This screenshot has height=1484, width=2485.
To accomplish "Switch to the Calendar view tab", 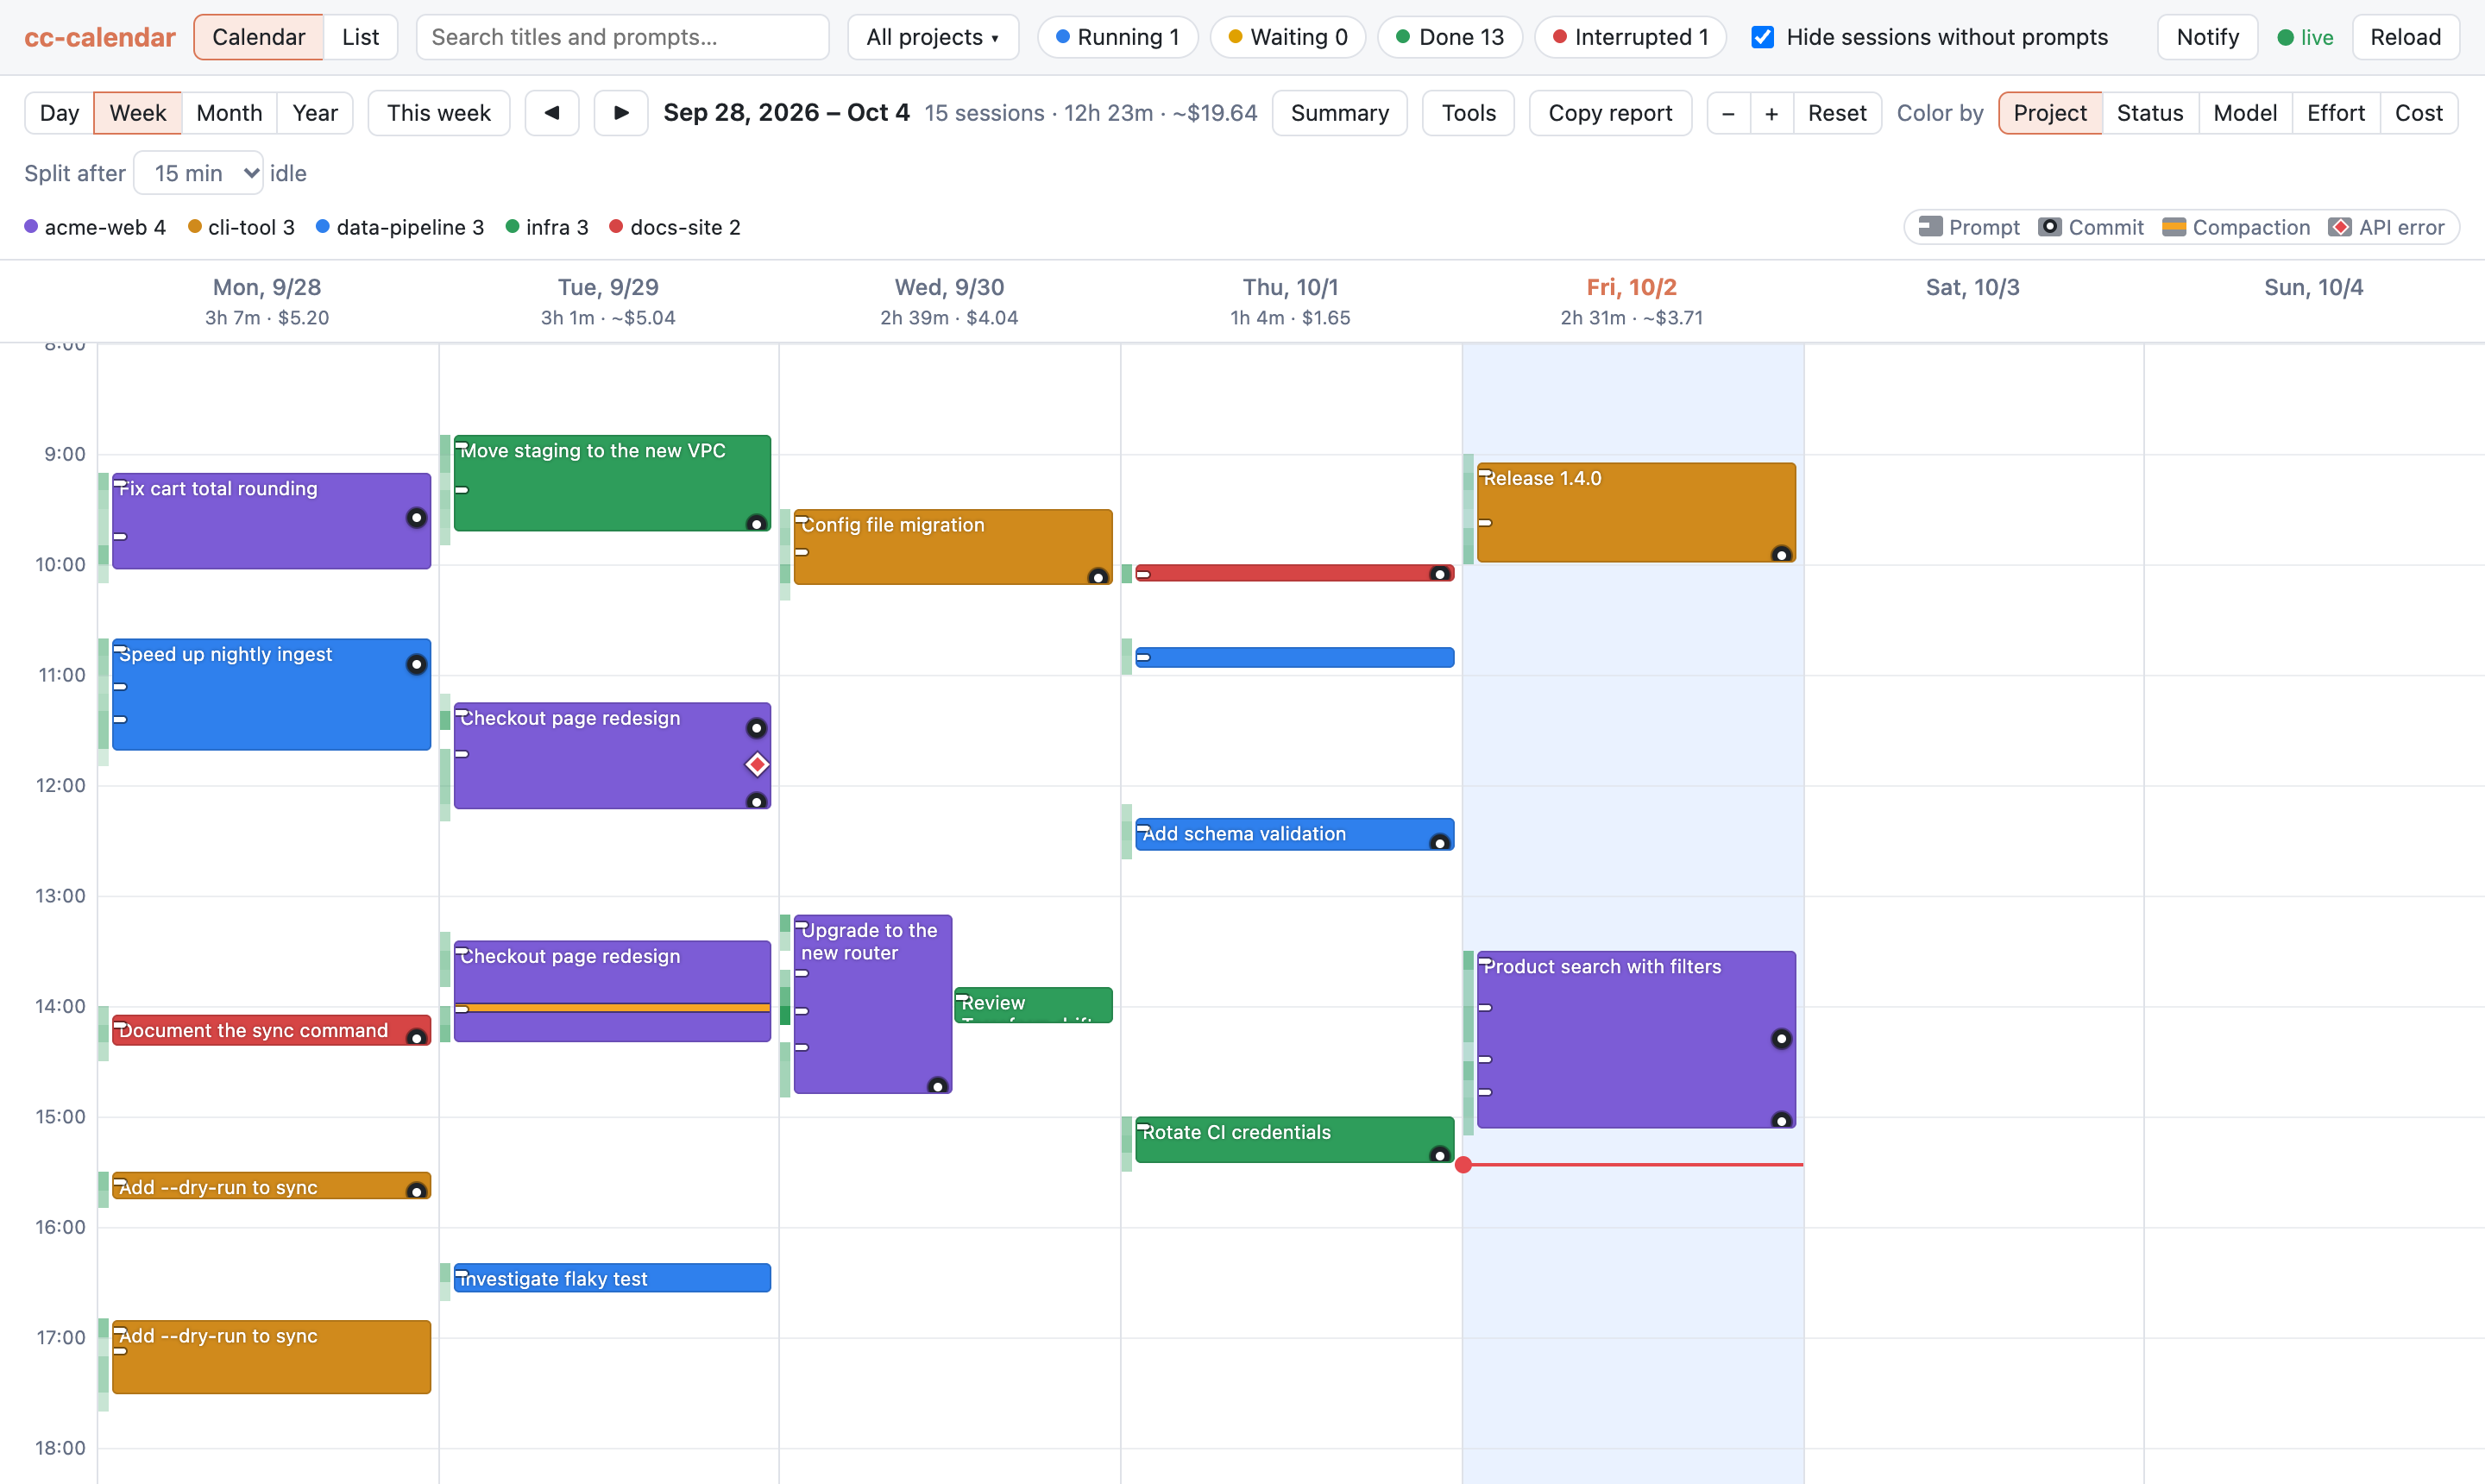I will (x=258, y=37).
